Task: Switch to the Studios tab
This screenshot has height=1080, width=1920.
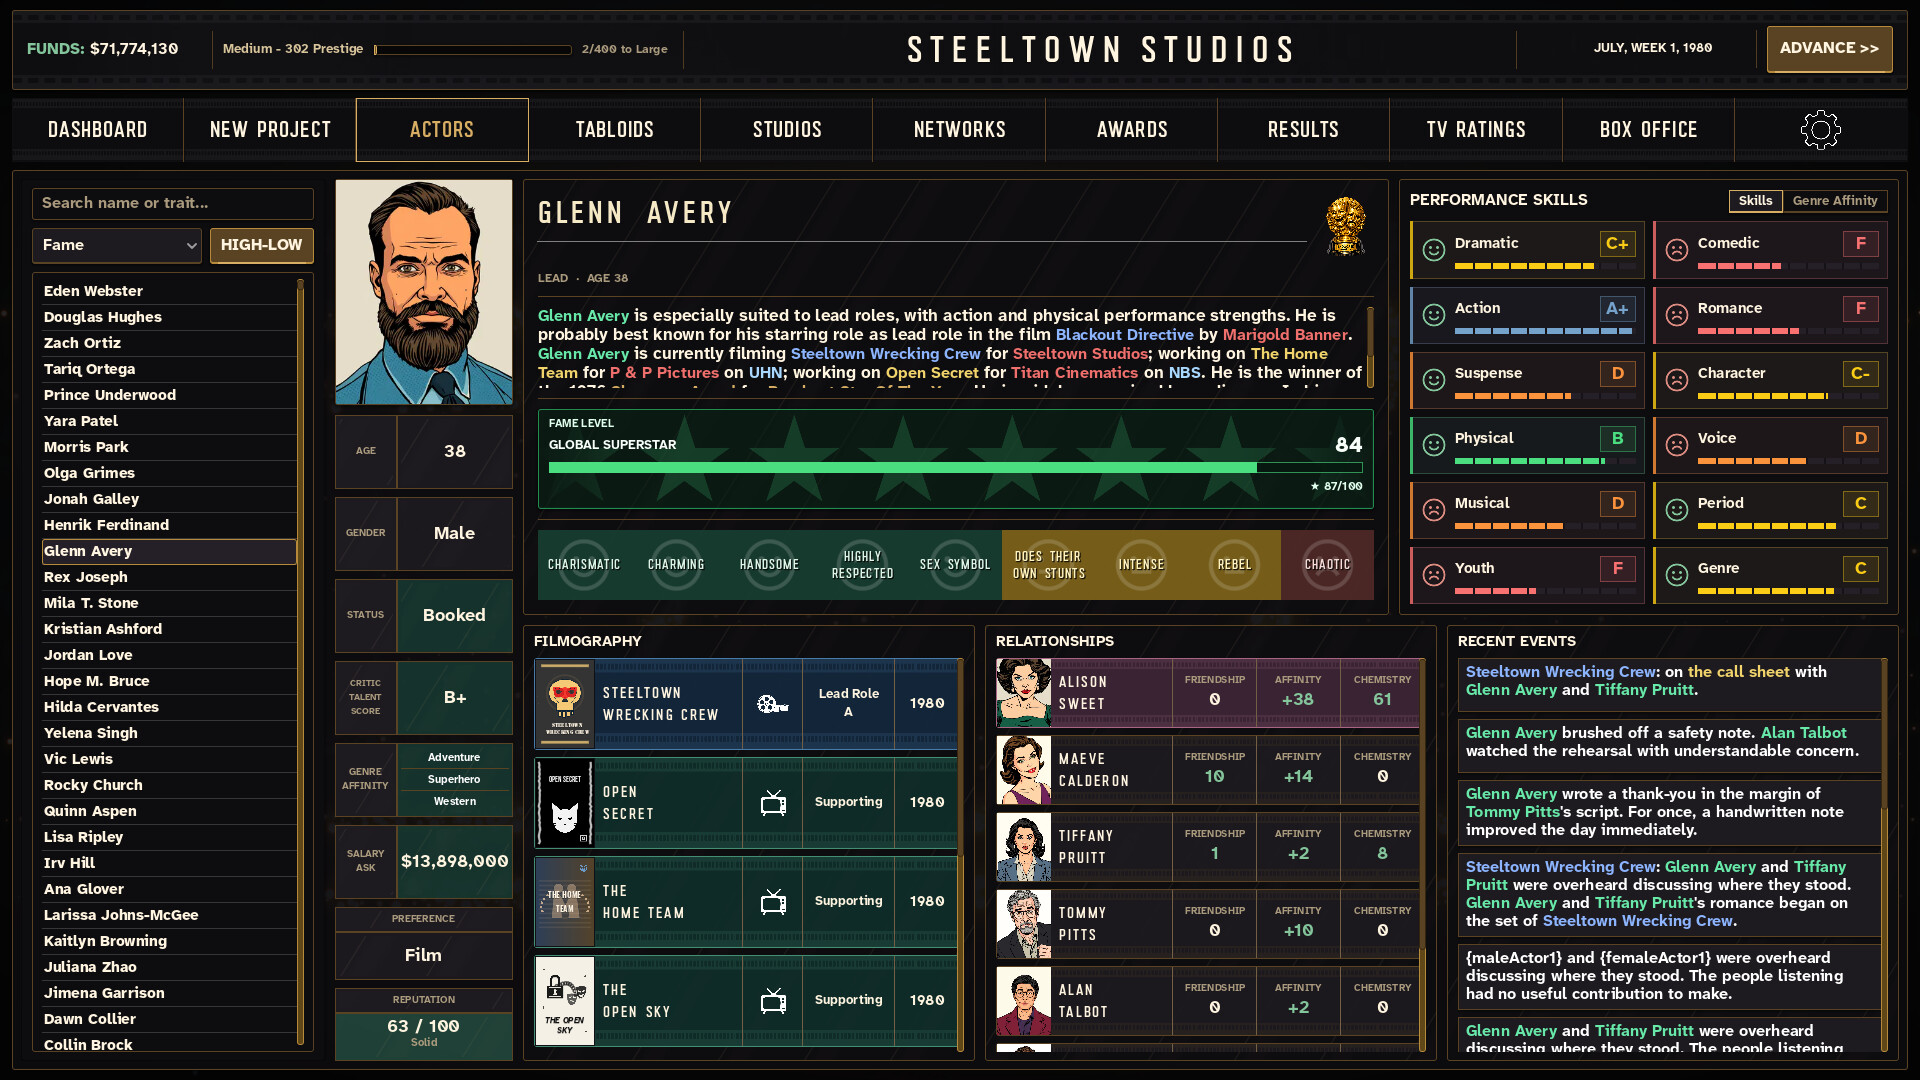Action: pyautogui.click(x=787, y=130)
